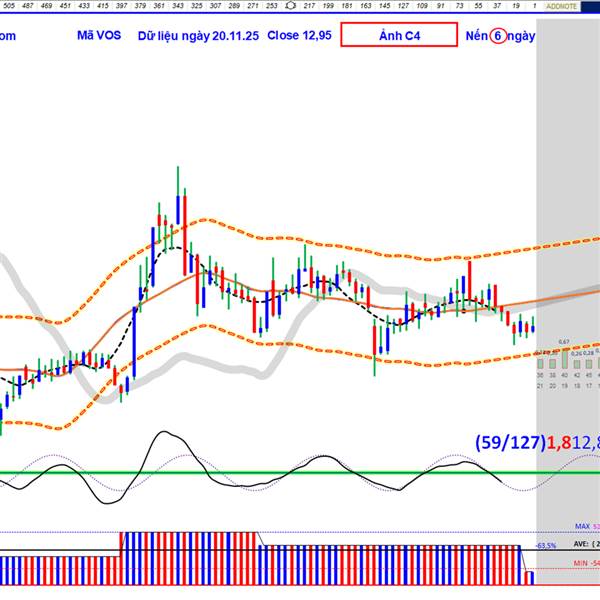Click the tall blue candle at the price peak
Screen dimensions: 600x600
point(178,210)
